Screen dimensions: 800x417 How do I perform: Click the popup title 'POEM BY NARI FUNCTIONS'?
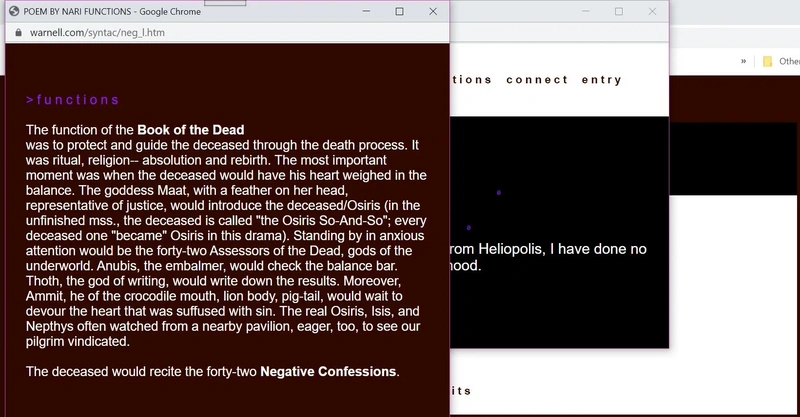(x=77, y=11)
